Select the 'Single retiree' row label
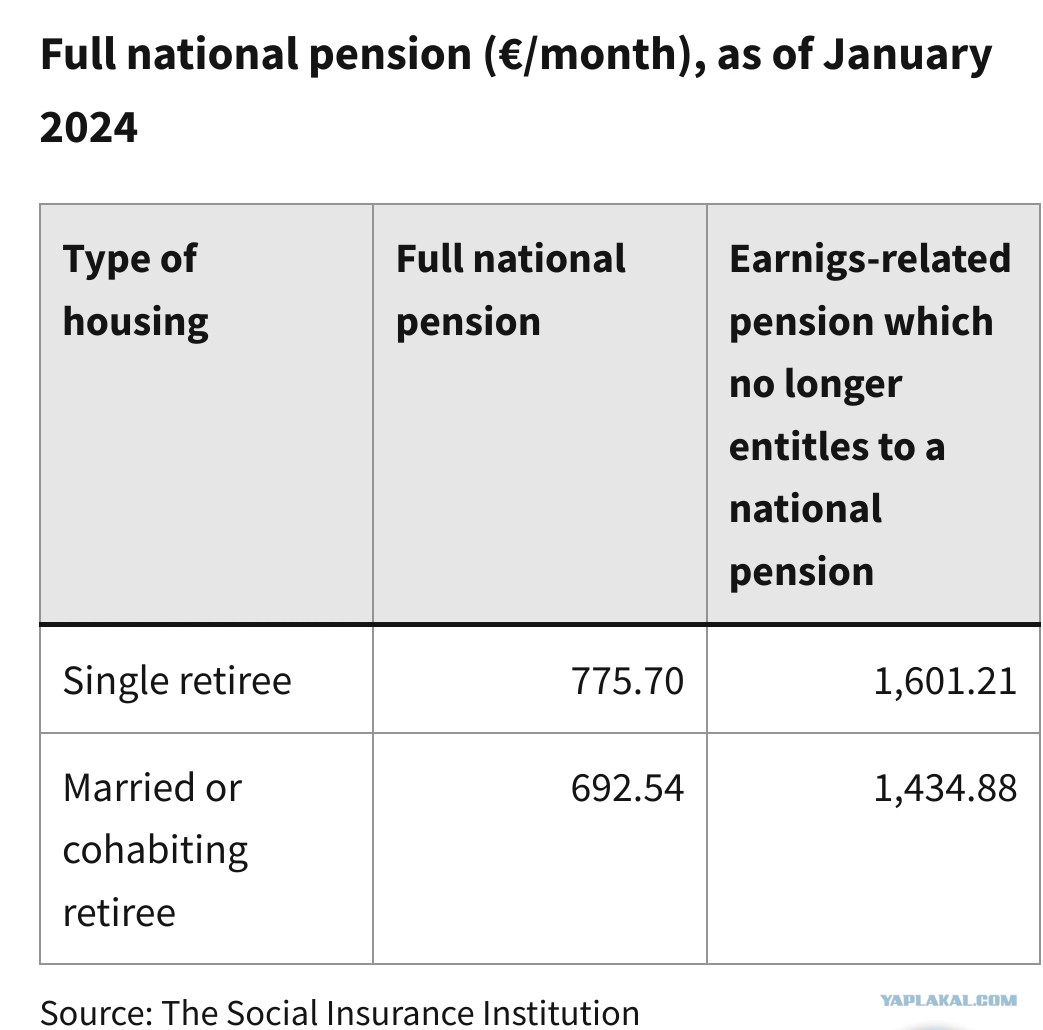The height and width of the screenshot is (1030, 1043). [177, 681]
